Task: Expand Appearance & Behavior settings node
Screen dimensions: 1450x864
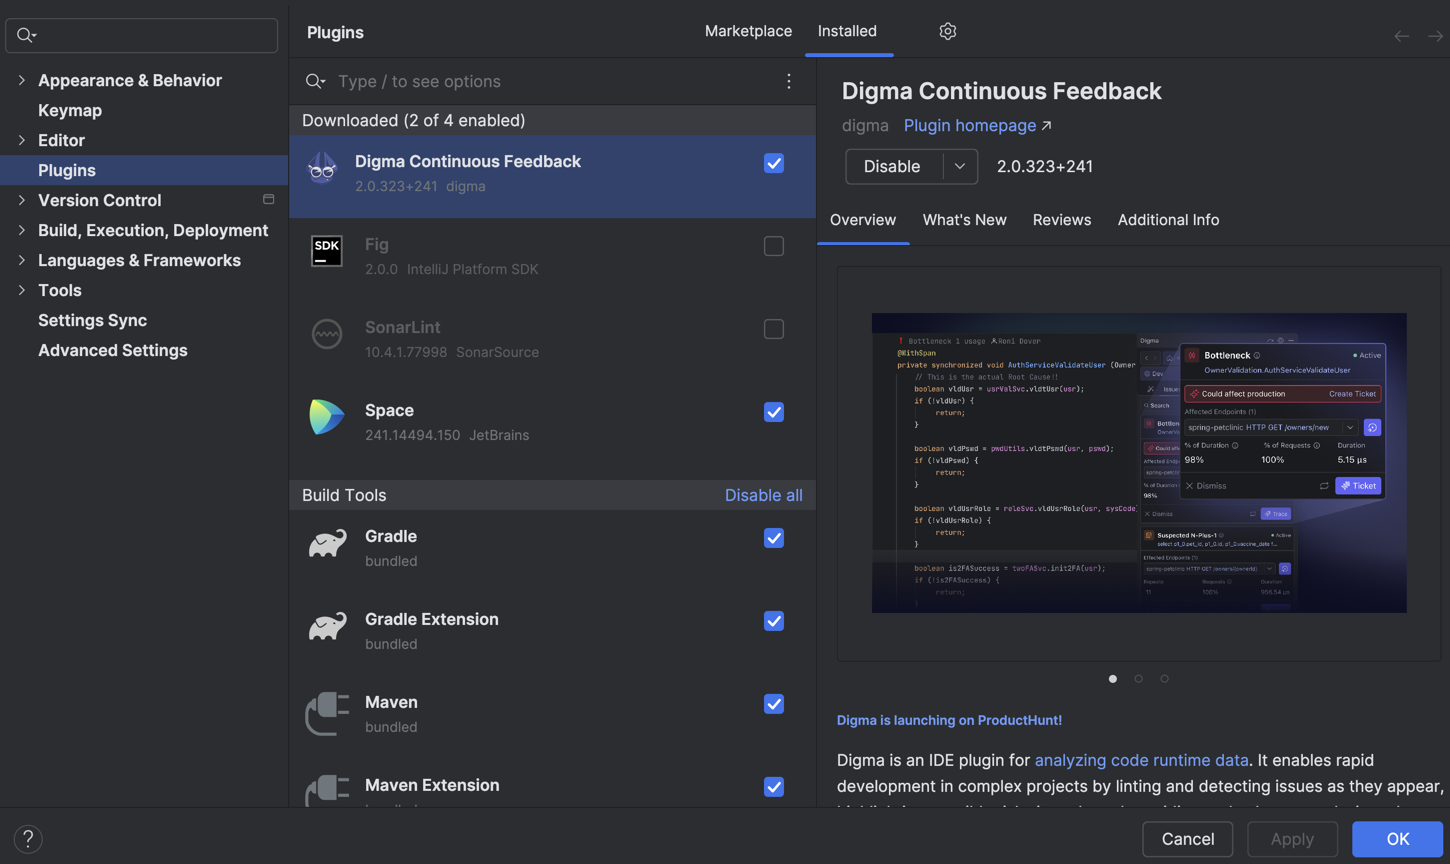Action: [x=21, y=80]
